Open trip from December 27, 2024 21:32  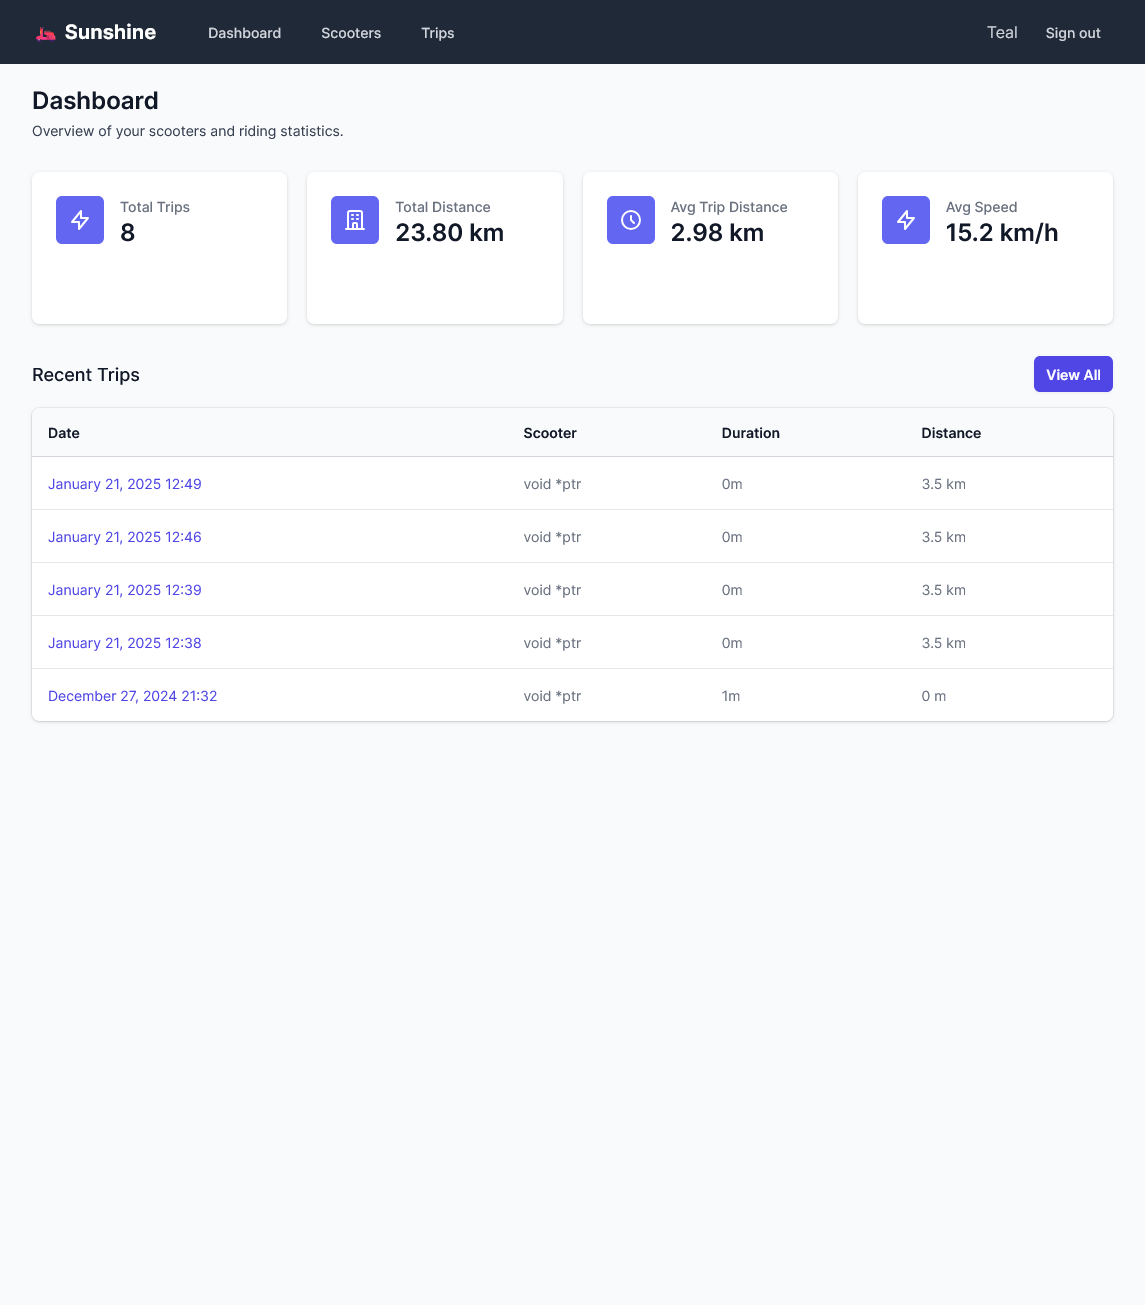pos(133,696)
